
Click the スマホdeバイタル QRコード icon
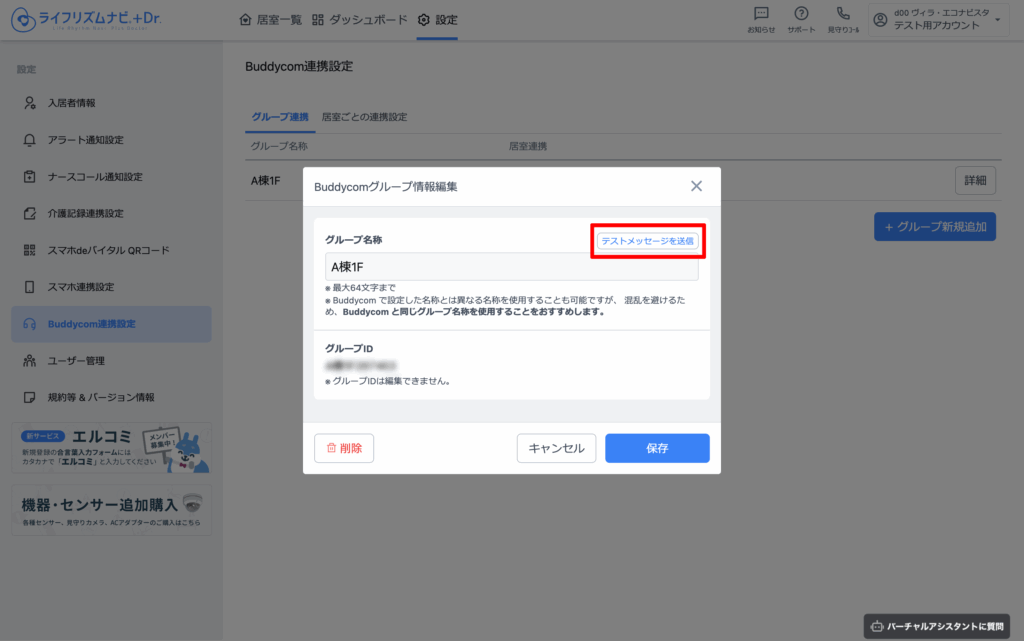[29, 250]
